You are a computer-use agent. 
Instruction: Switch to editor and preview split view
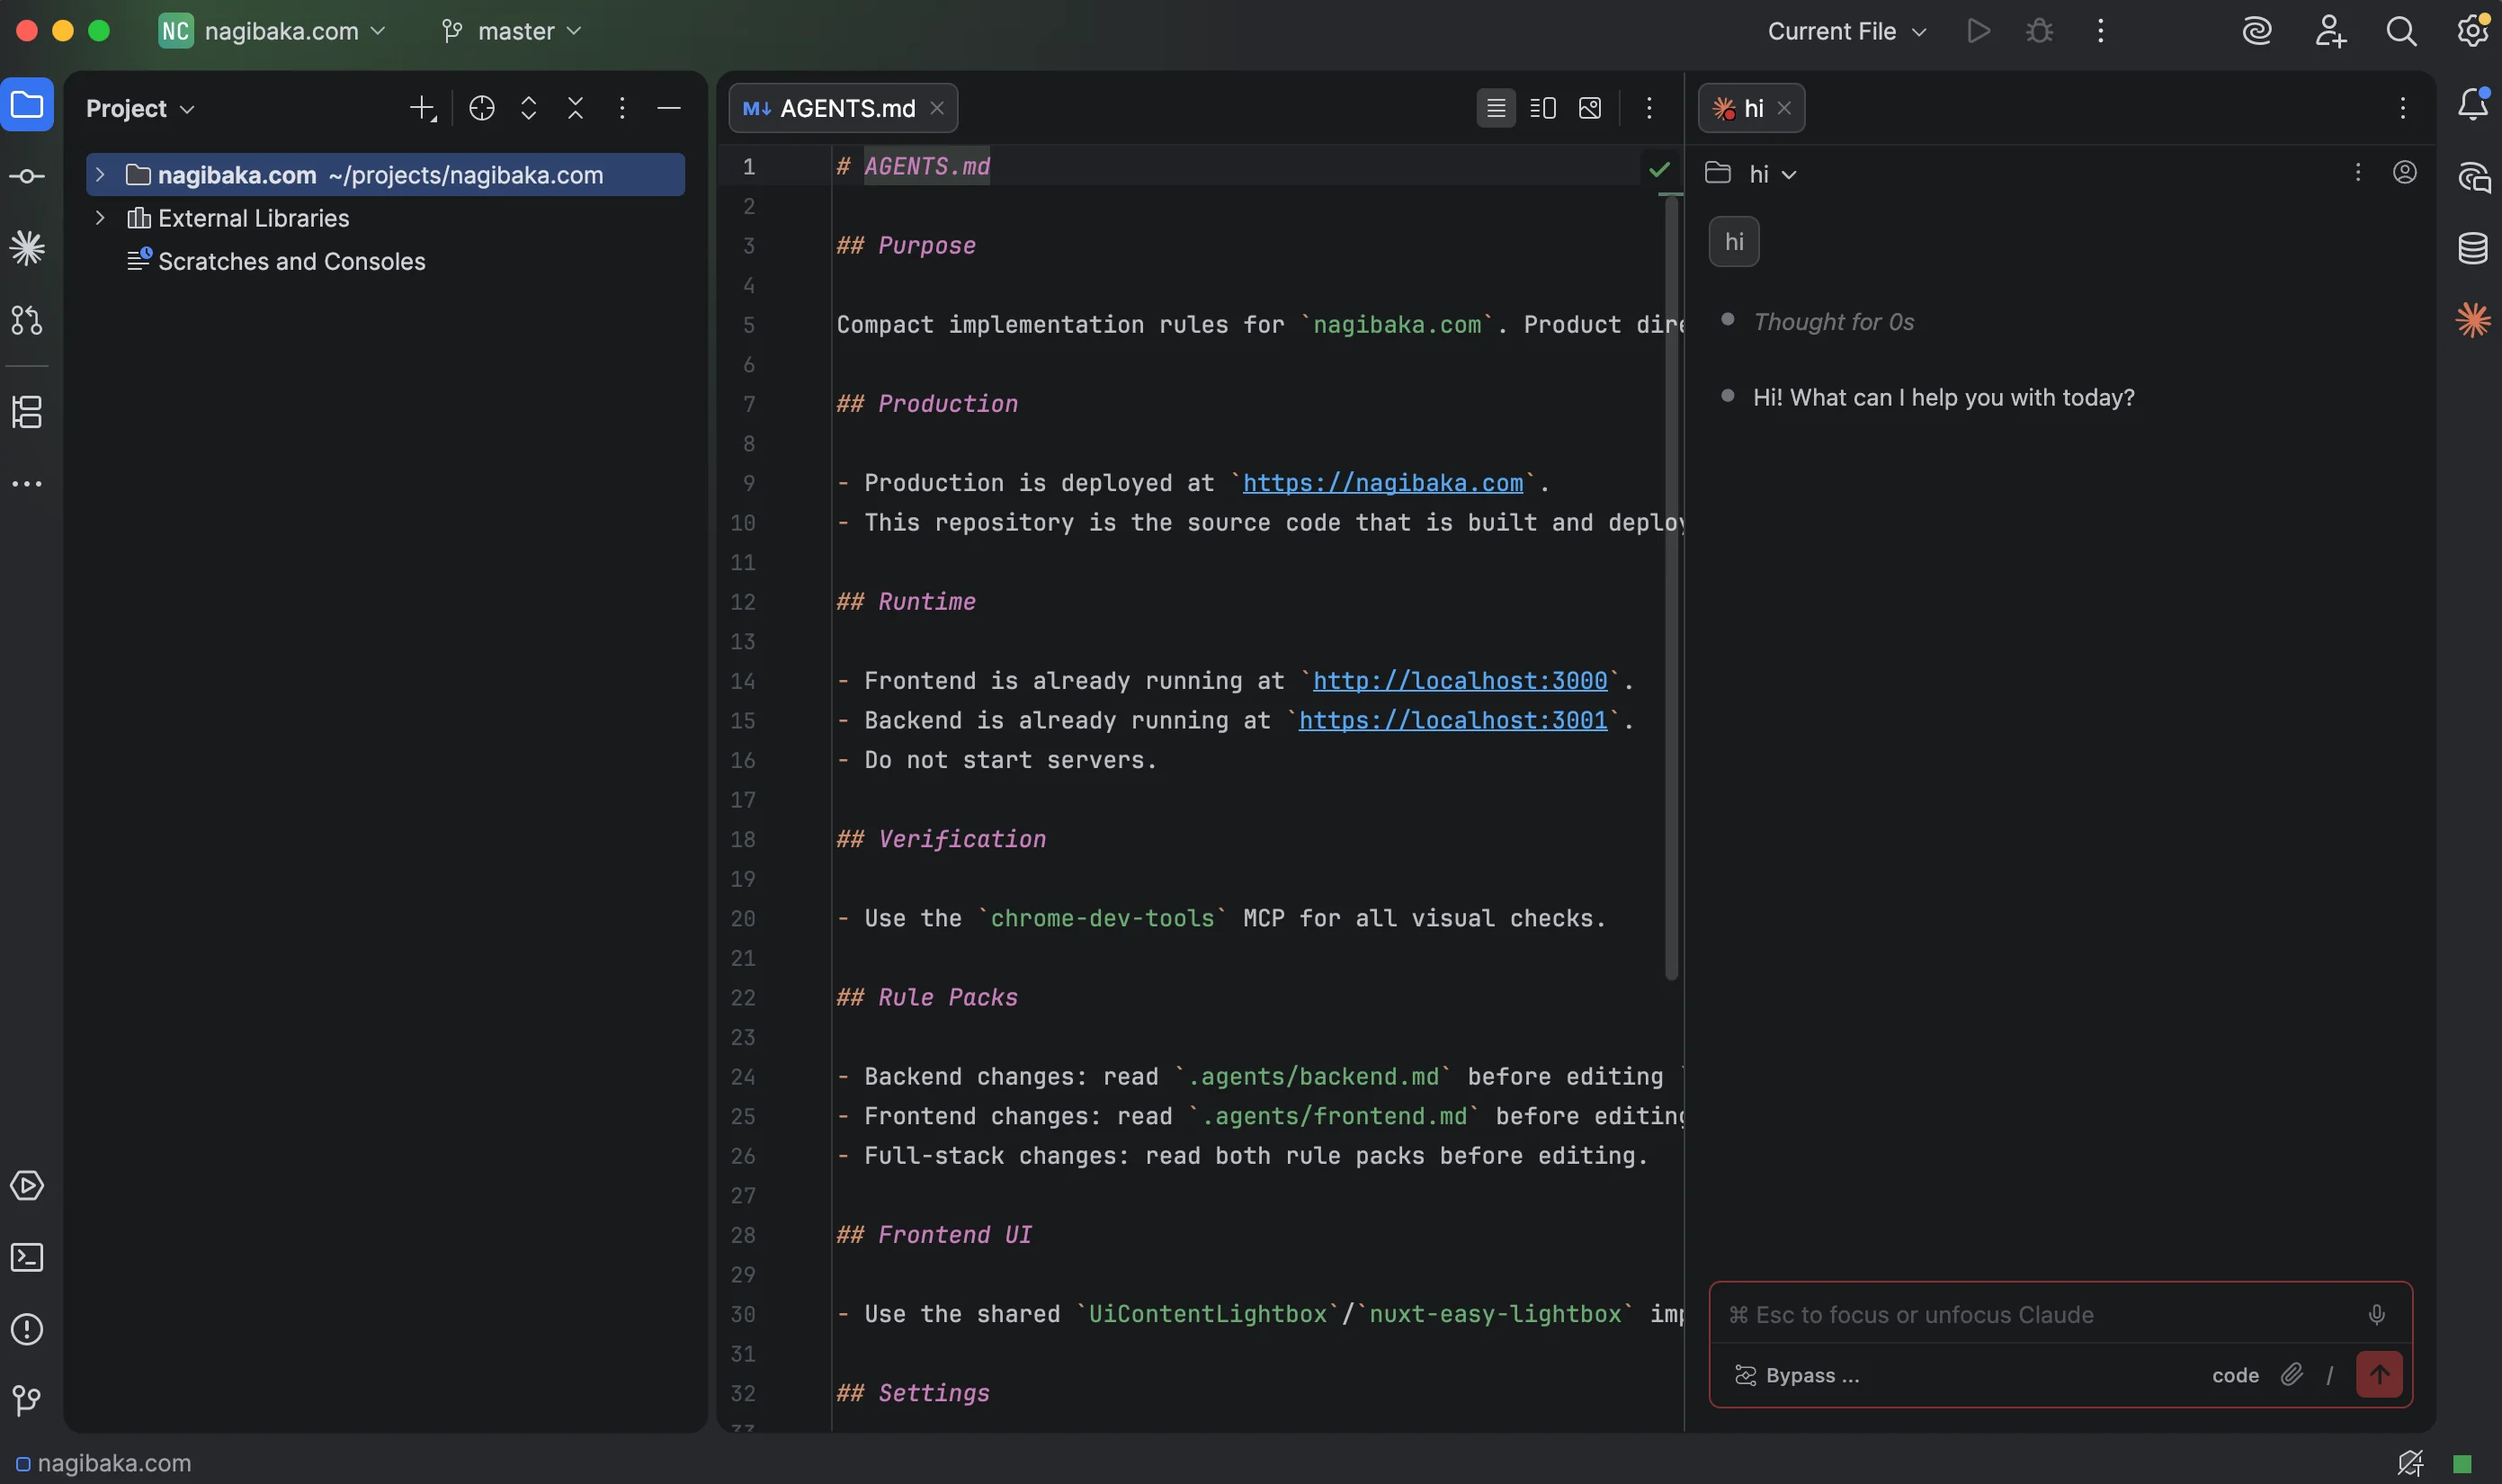(x=1543, y=108)
